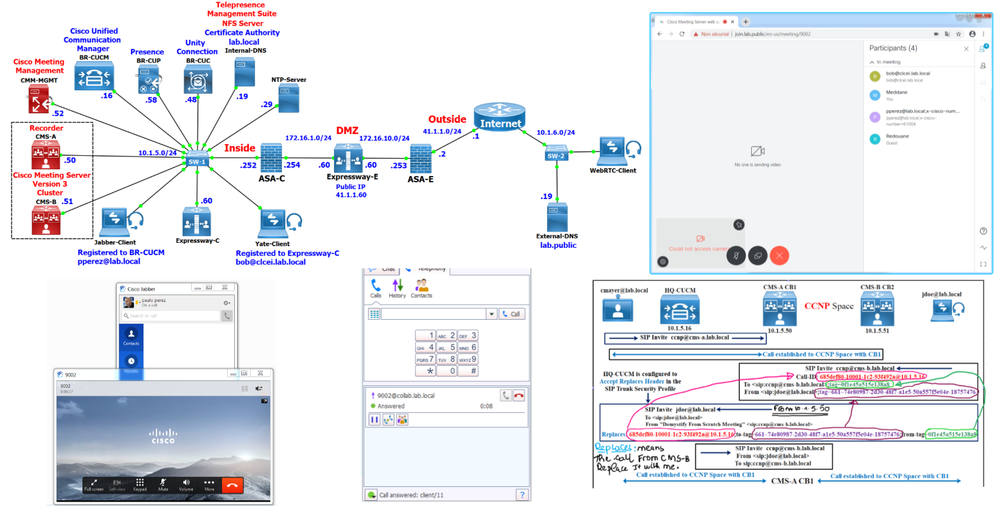Image resolution: width=998 pixels, height=507 pixels.
Task: Mute the Jabber call
Action: tap(163, 485)
